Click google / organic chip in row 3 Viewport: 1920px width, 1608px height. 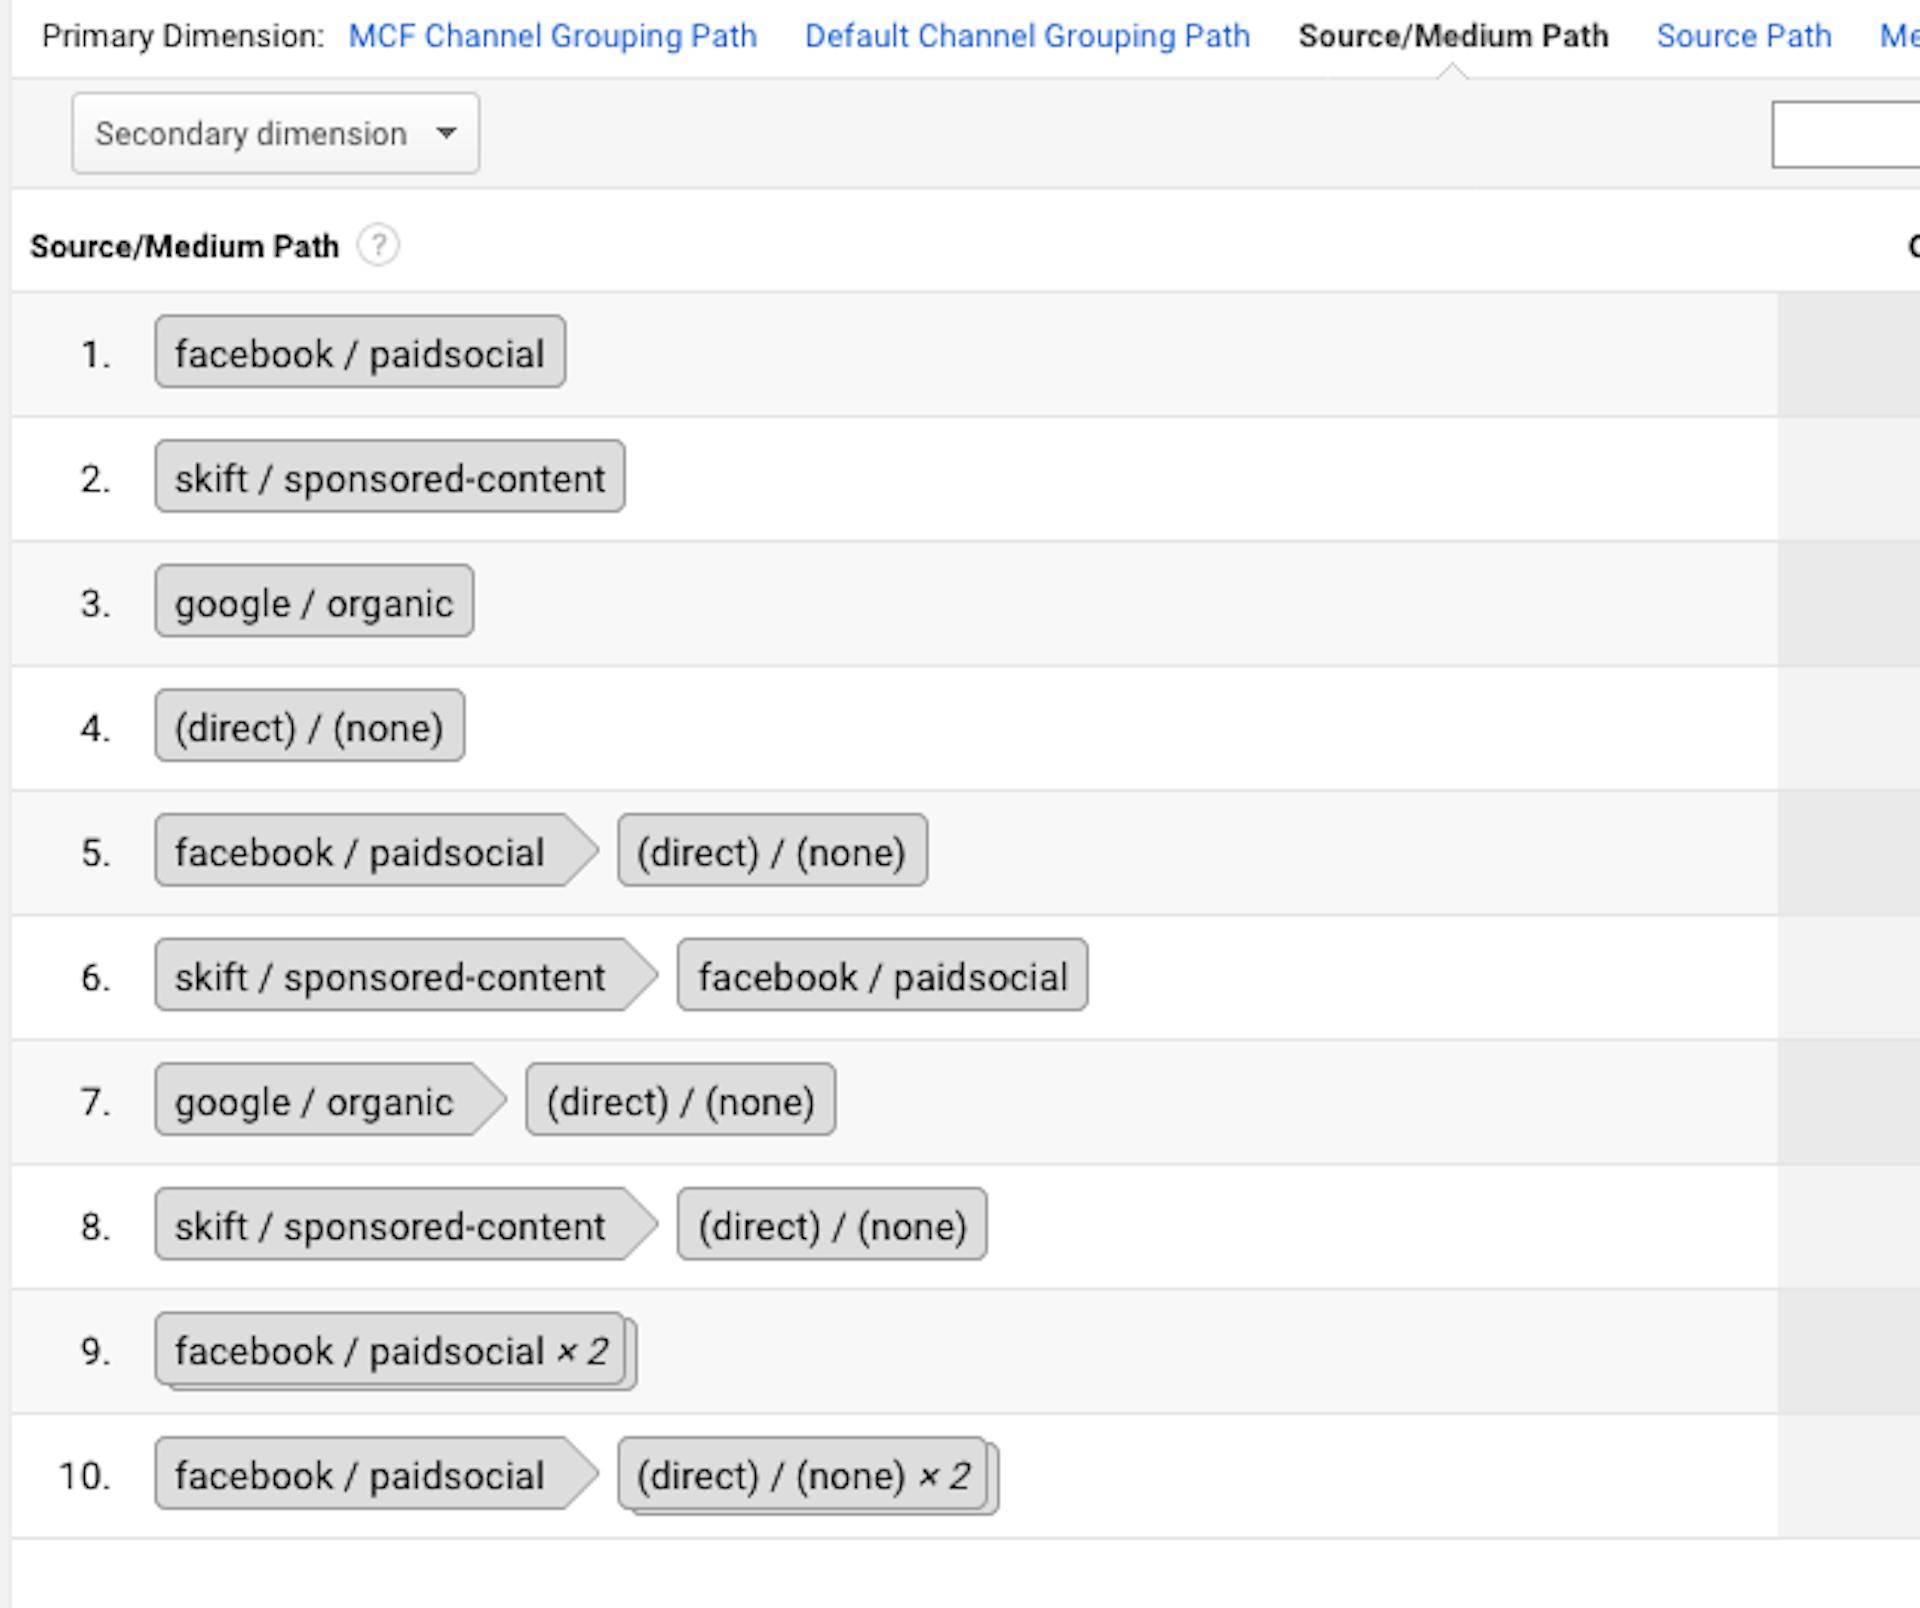pyautogui.click(x=314, y=601)
